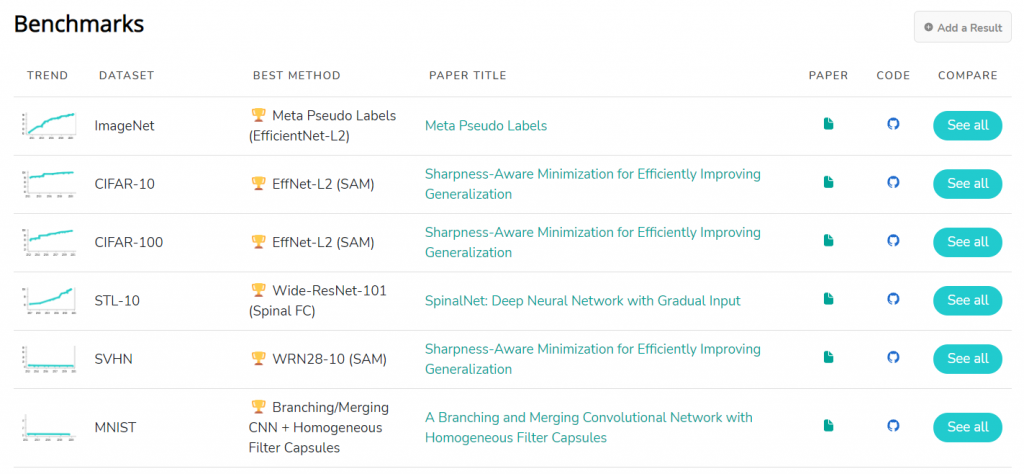Open the GitHub code icon for MNIST
The width and height of the screenshot is (1024, 474).
pyautogui.click(x=893, y=426)
